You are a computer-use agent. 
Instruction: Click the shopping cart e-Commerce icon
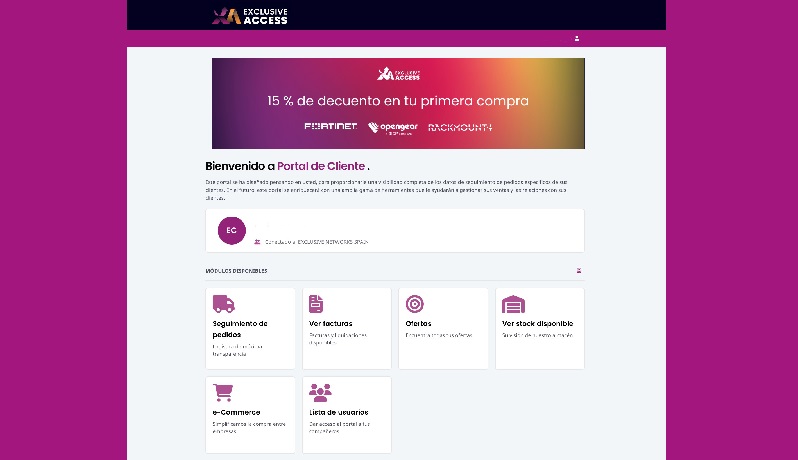(x=223, y=392)
